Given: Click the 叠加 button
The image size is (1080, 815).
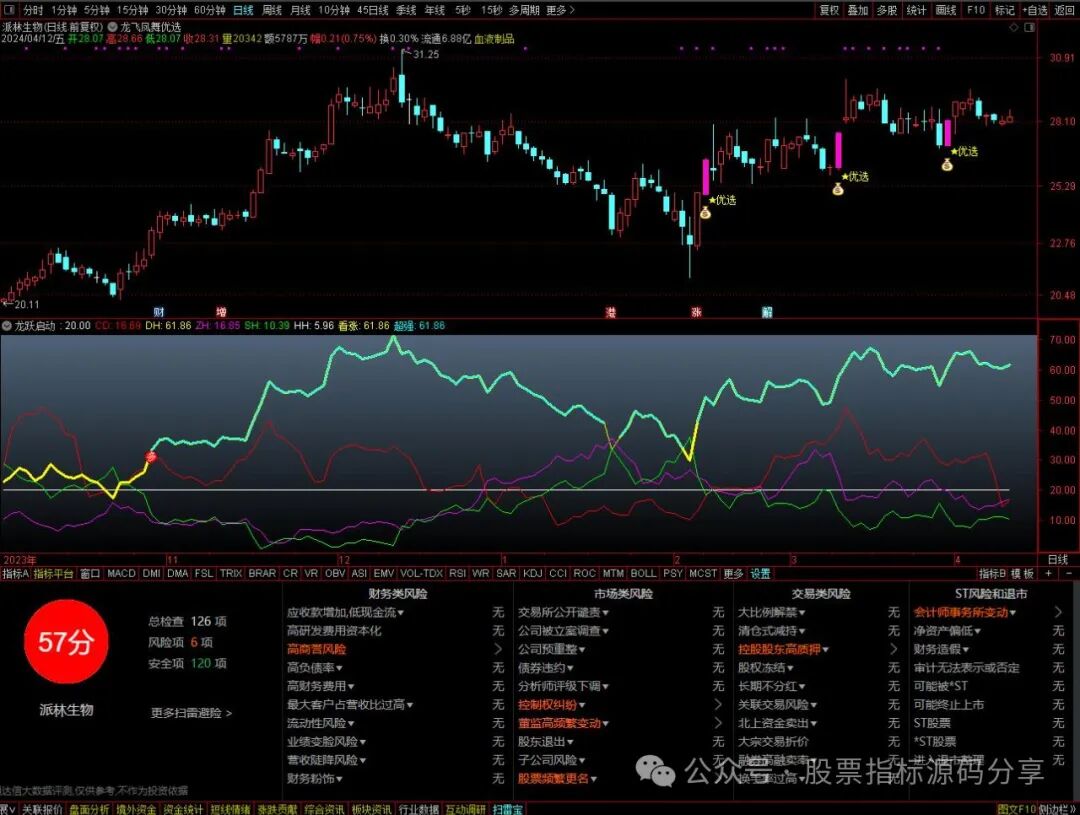Looking at the screenshot, I should 858,10.
